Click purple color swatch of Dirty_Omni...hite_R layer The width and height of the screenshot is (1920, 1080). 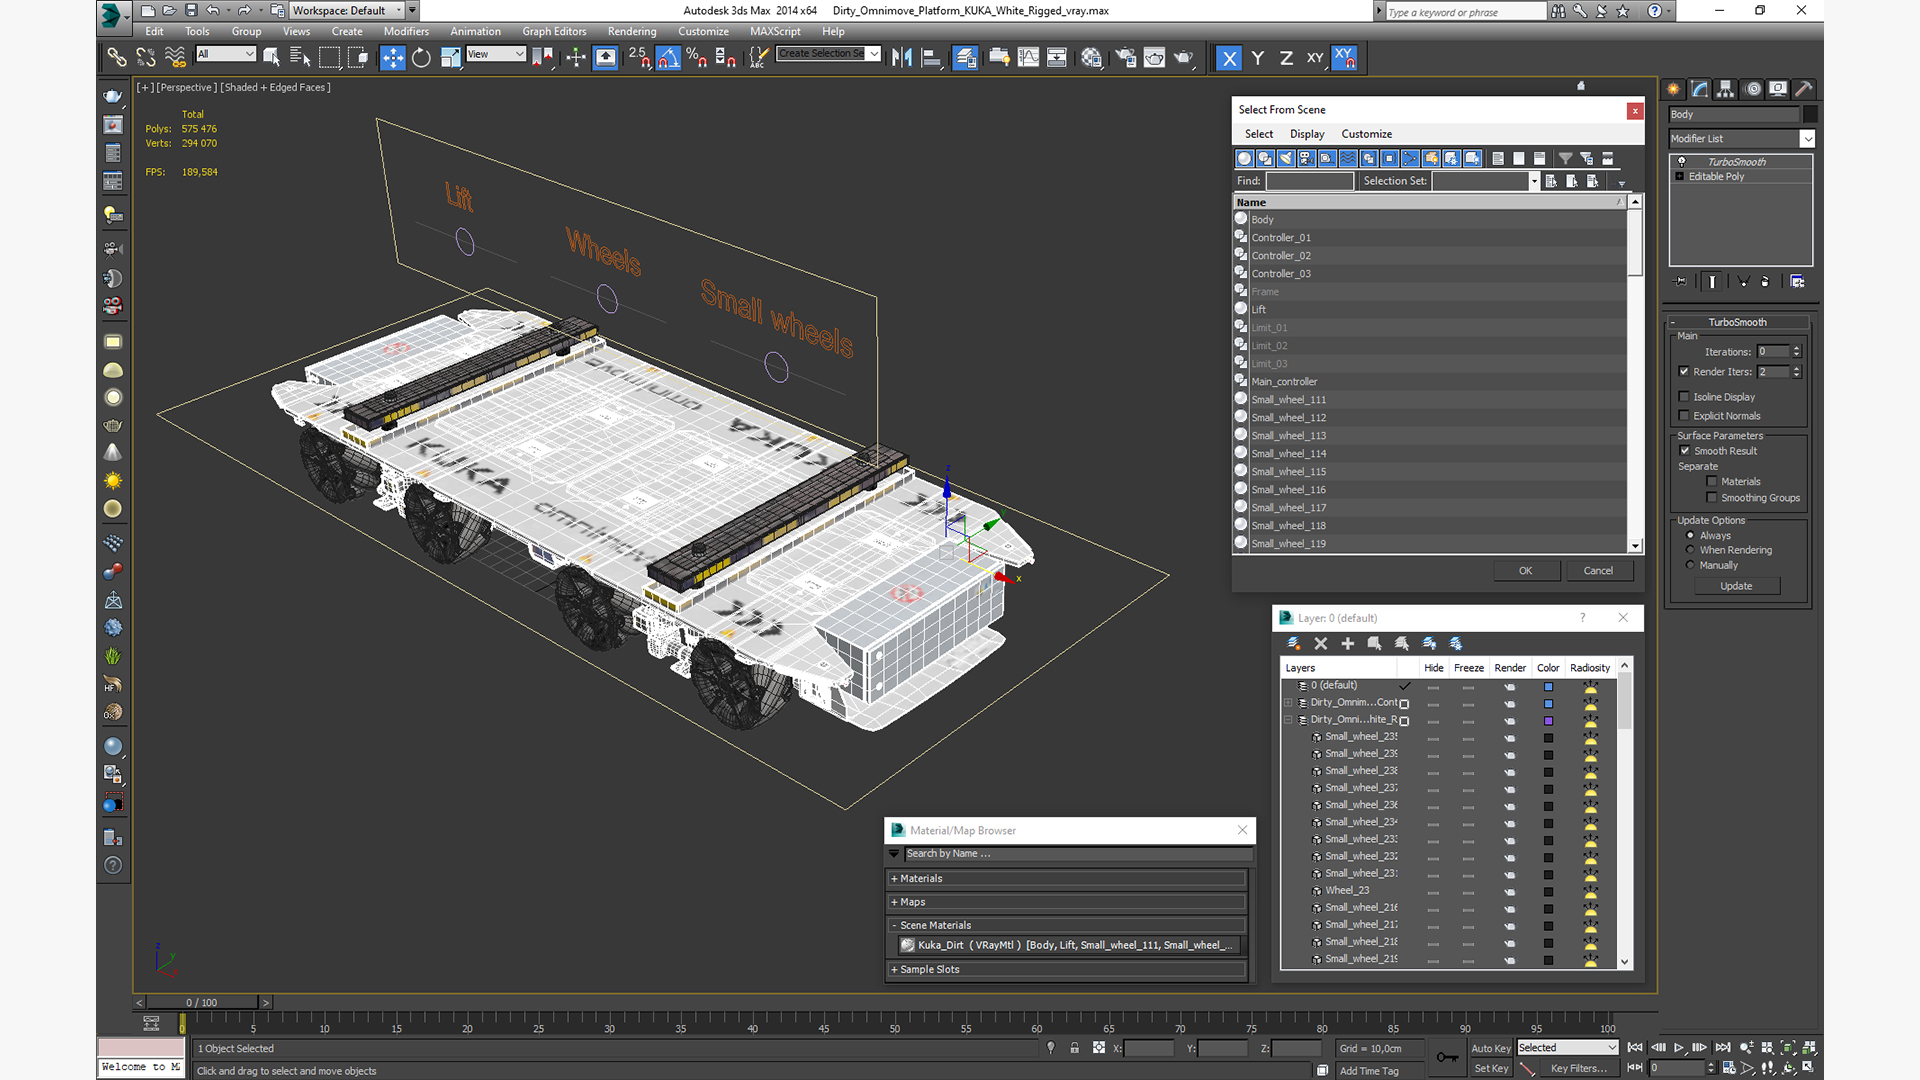tap(1548, 721)
